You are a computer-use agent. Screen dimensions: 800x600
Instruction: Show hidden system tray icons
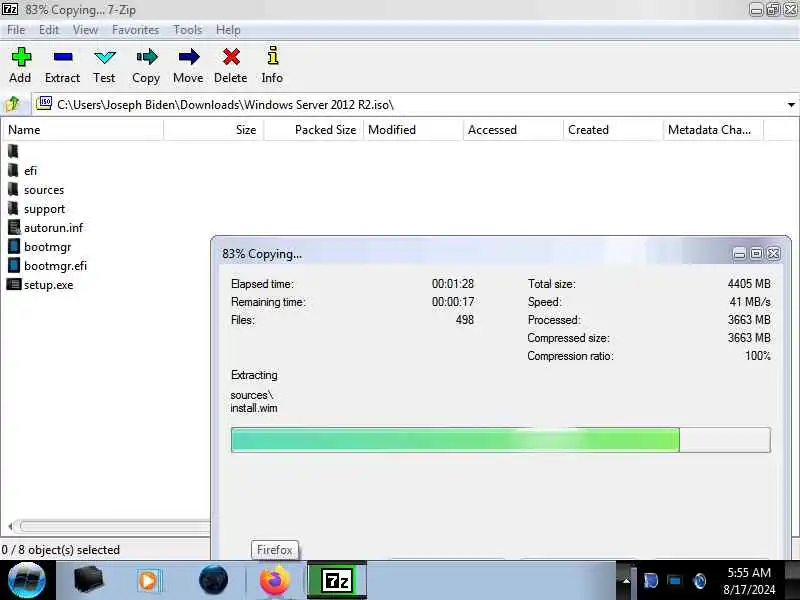[627, 581]
